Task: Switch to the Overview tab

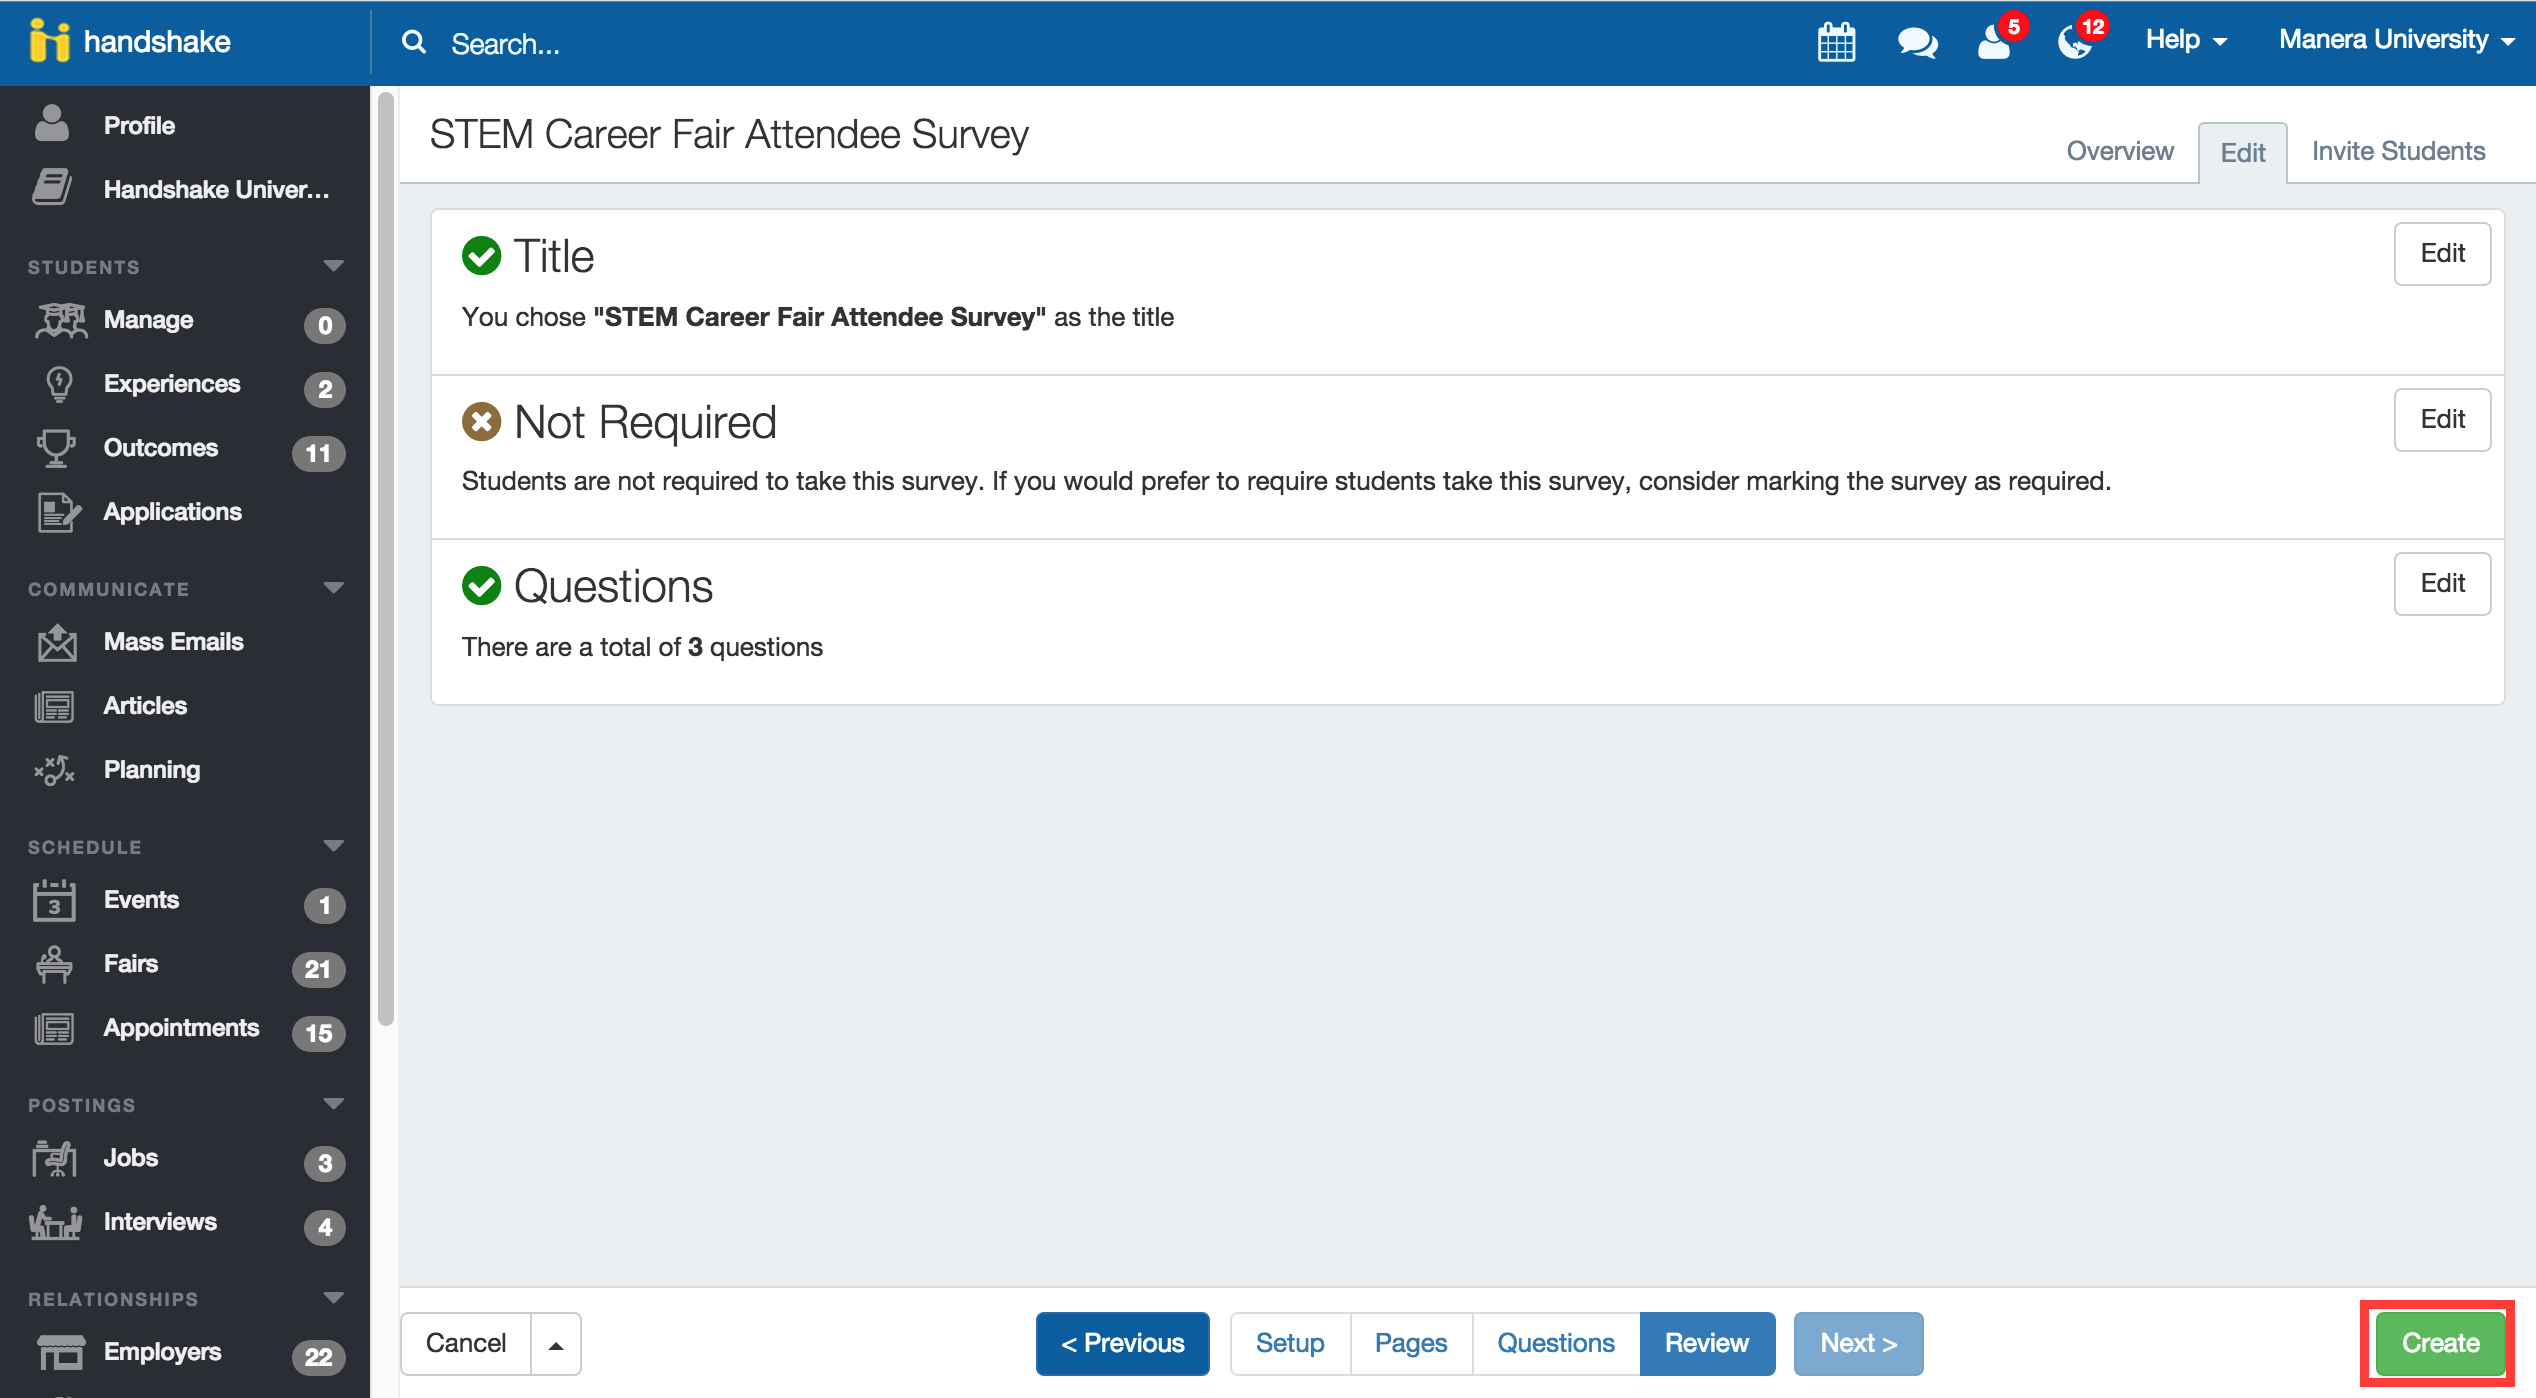Action: (2119, 151)
